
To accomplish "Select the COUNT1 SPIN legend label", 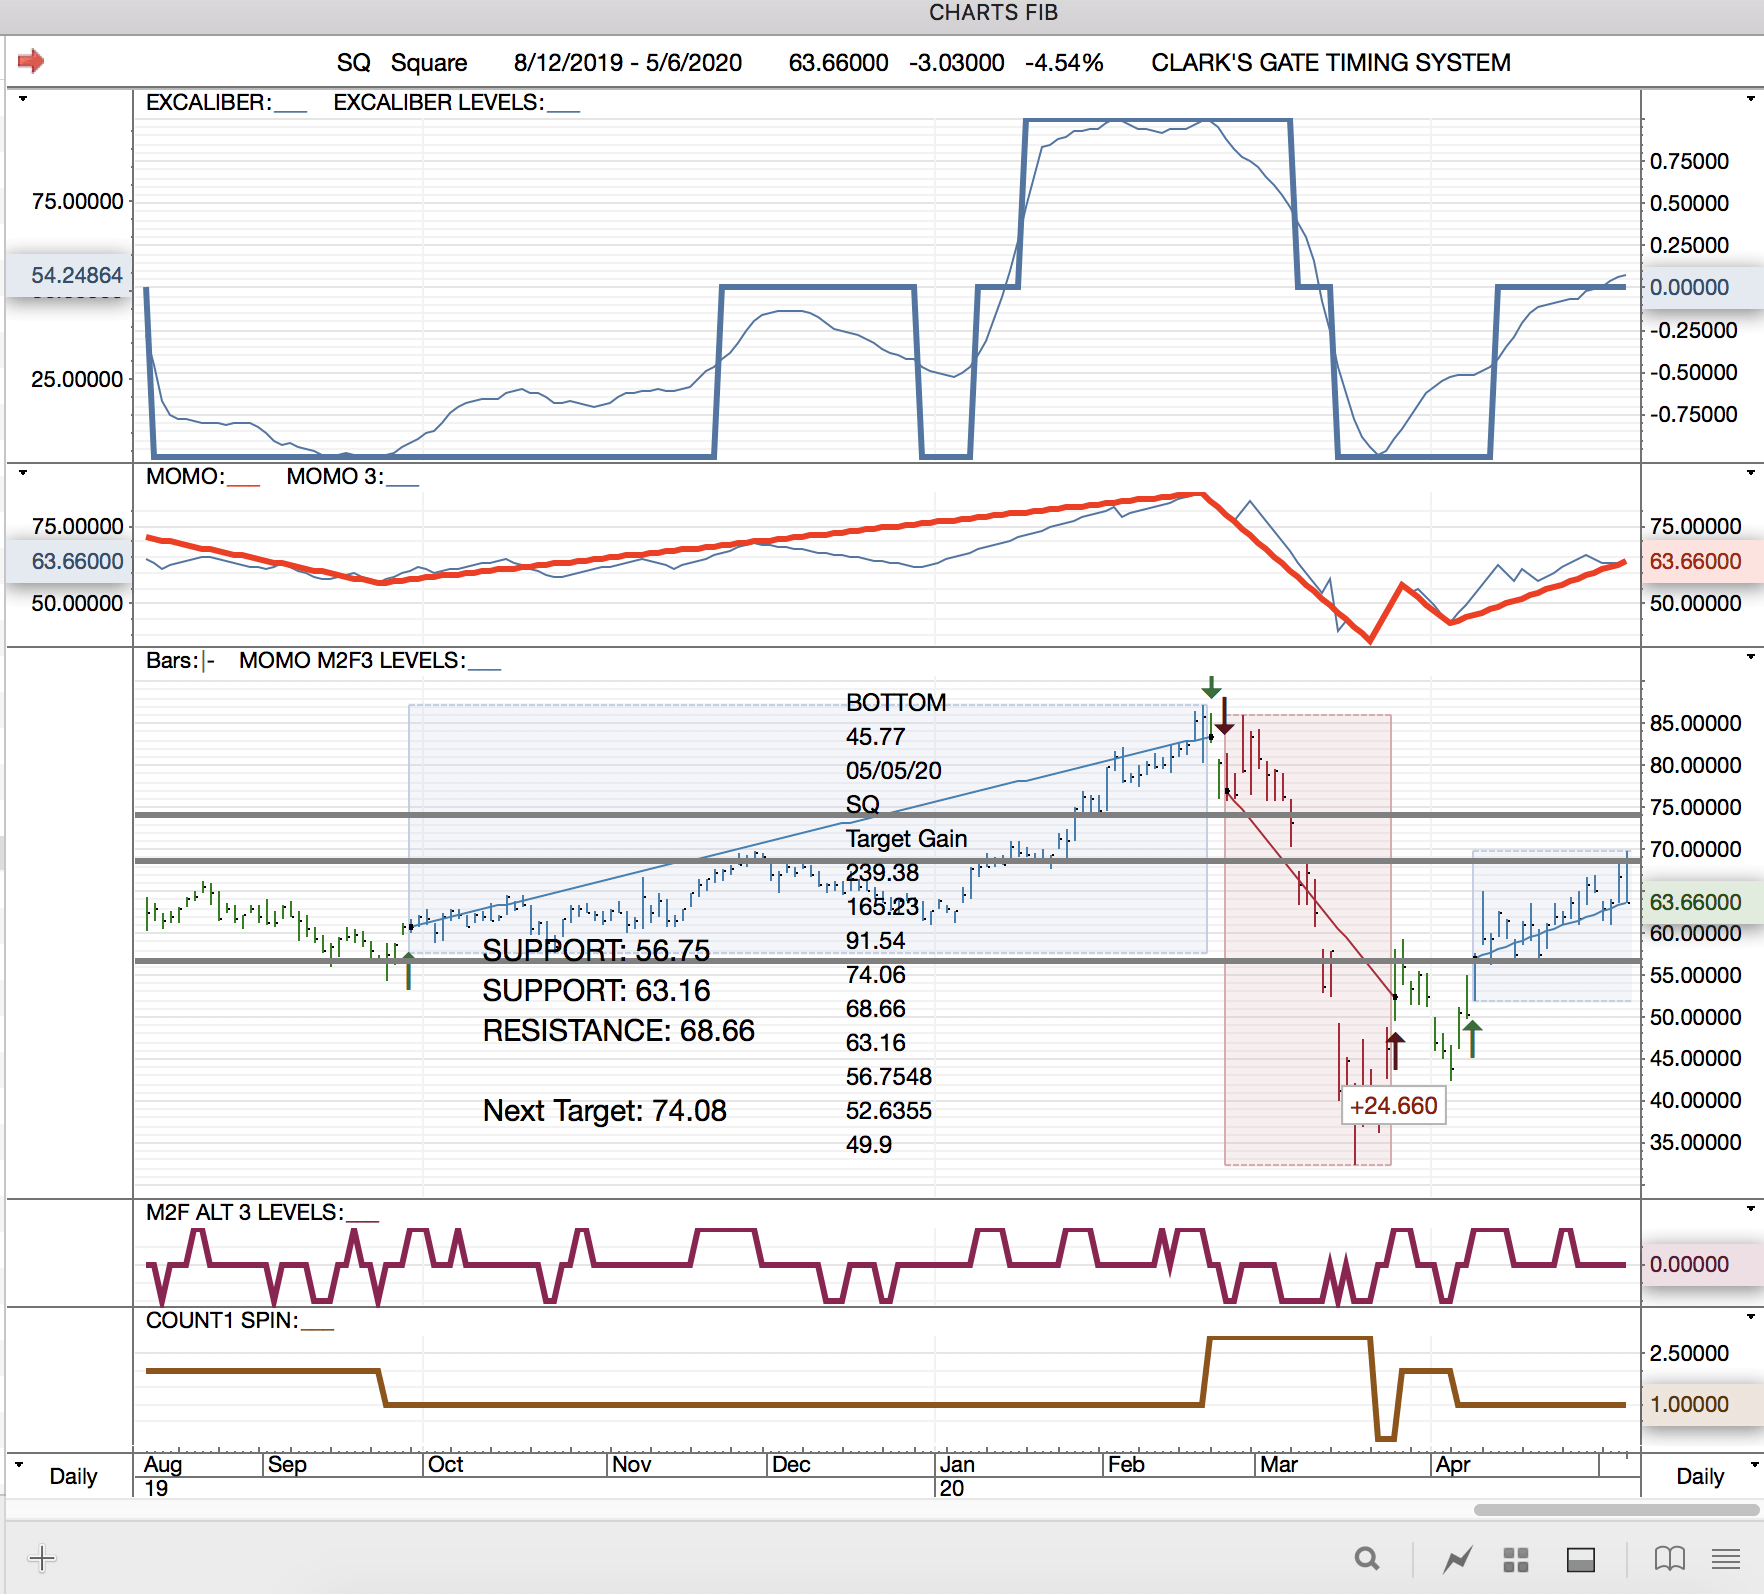I will (x=240, y=1320).
